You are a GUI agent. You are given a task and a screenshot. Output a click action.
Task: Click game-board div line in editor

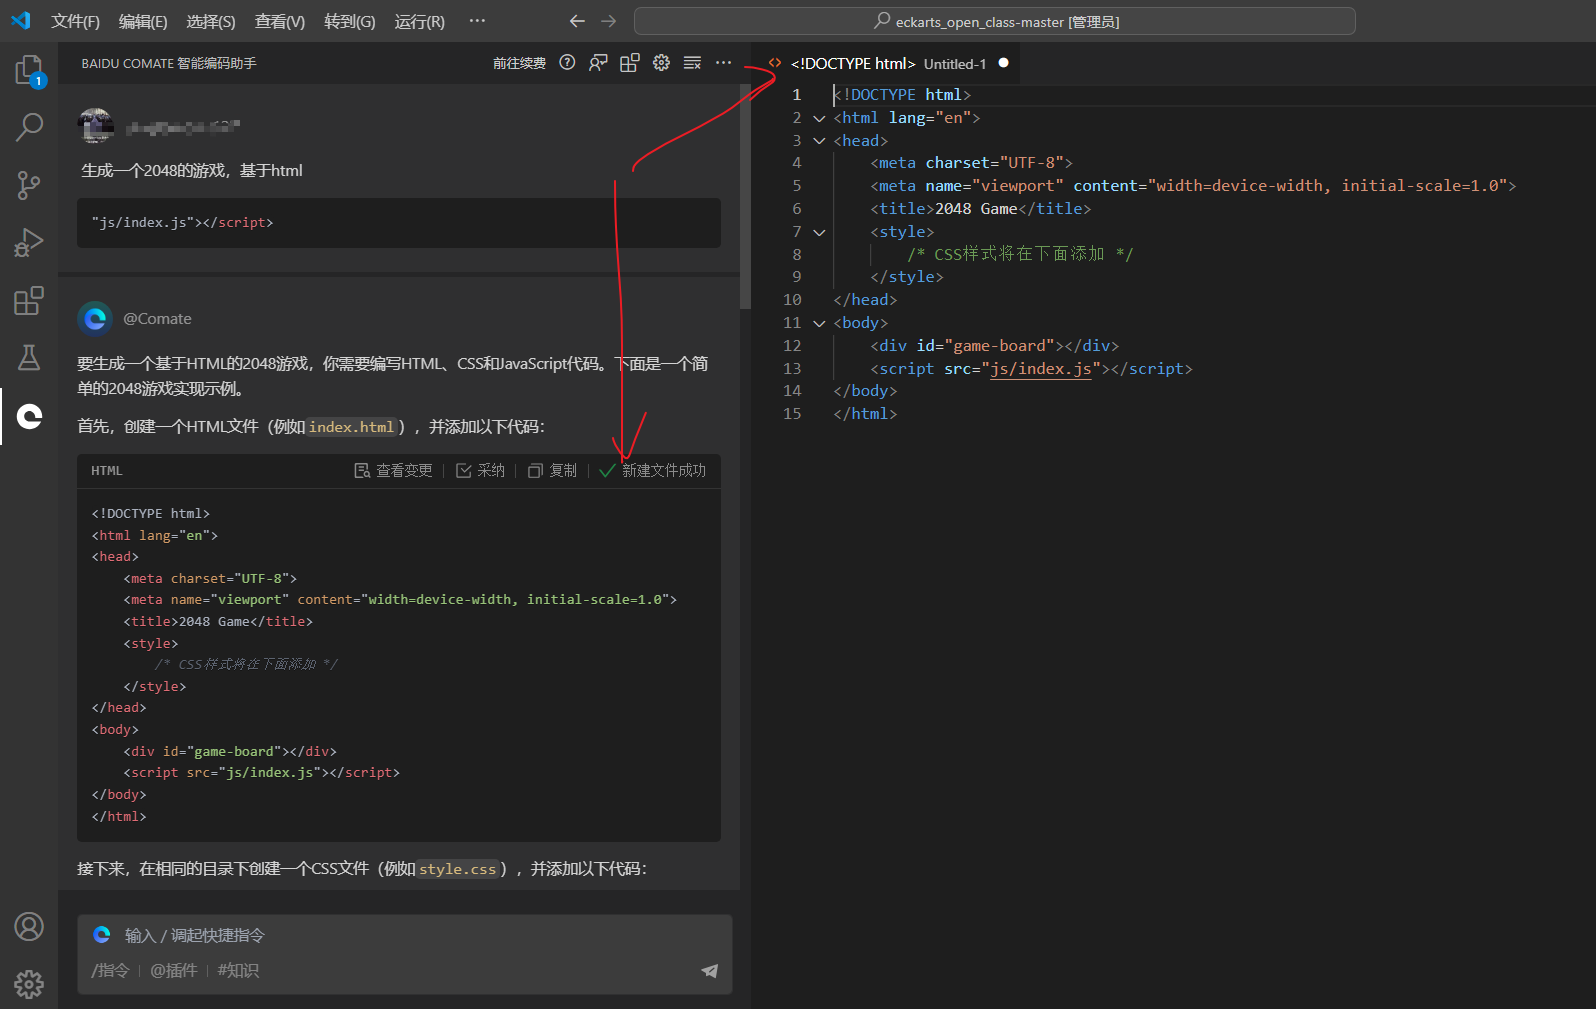tap(994, 346)
